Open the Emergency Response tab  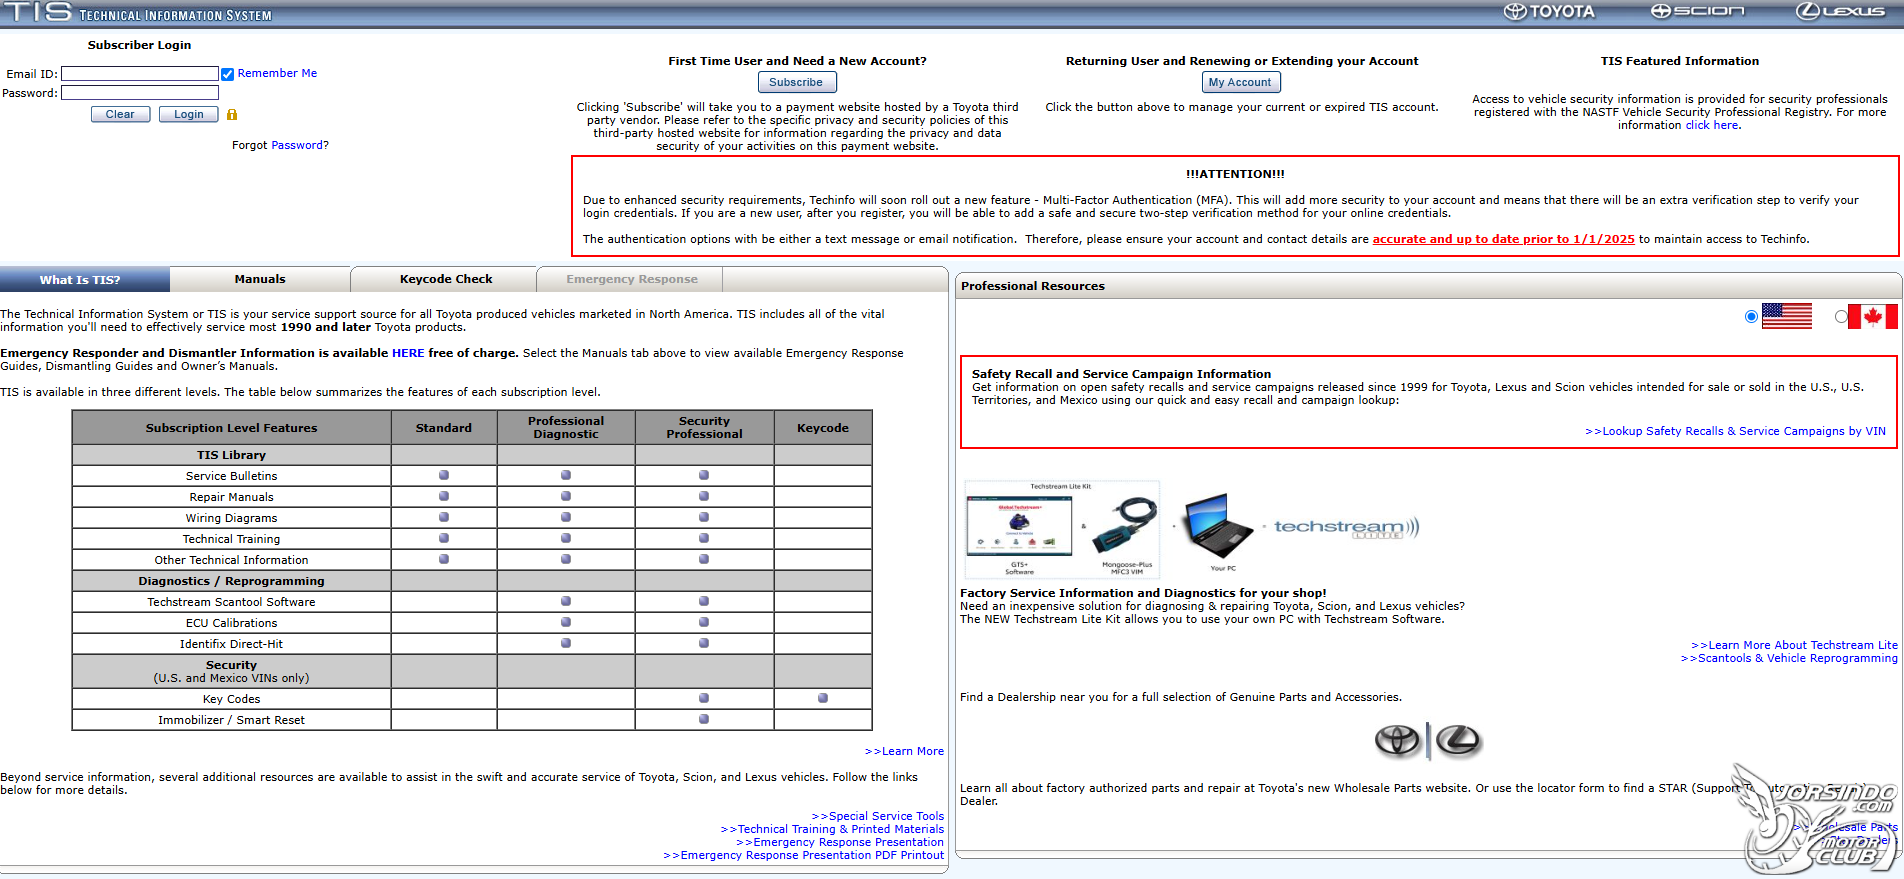(632, 280)
